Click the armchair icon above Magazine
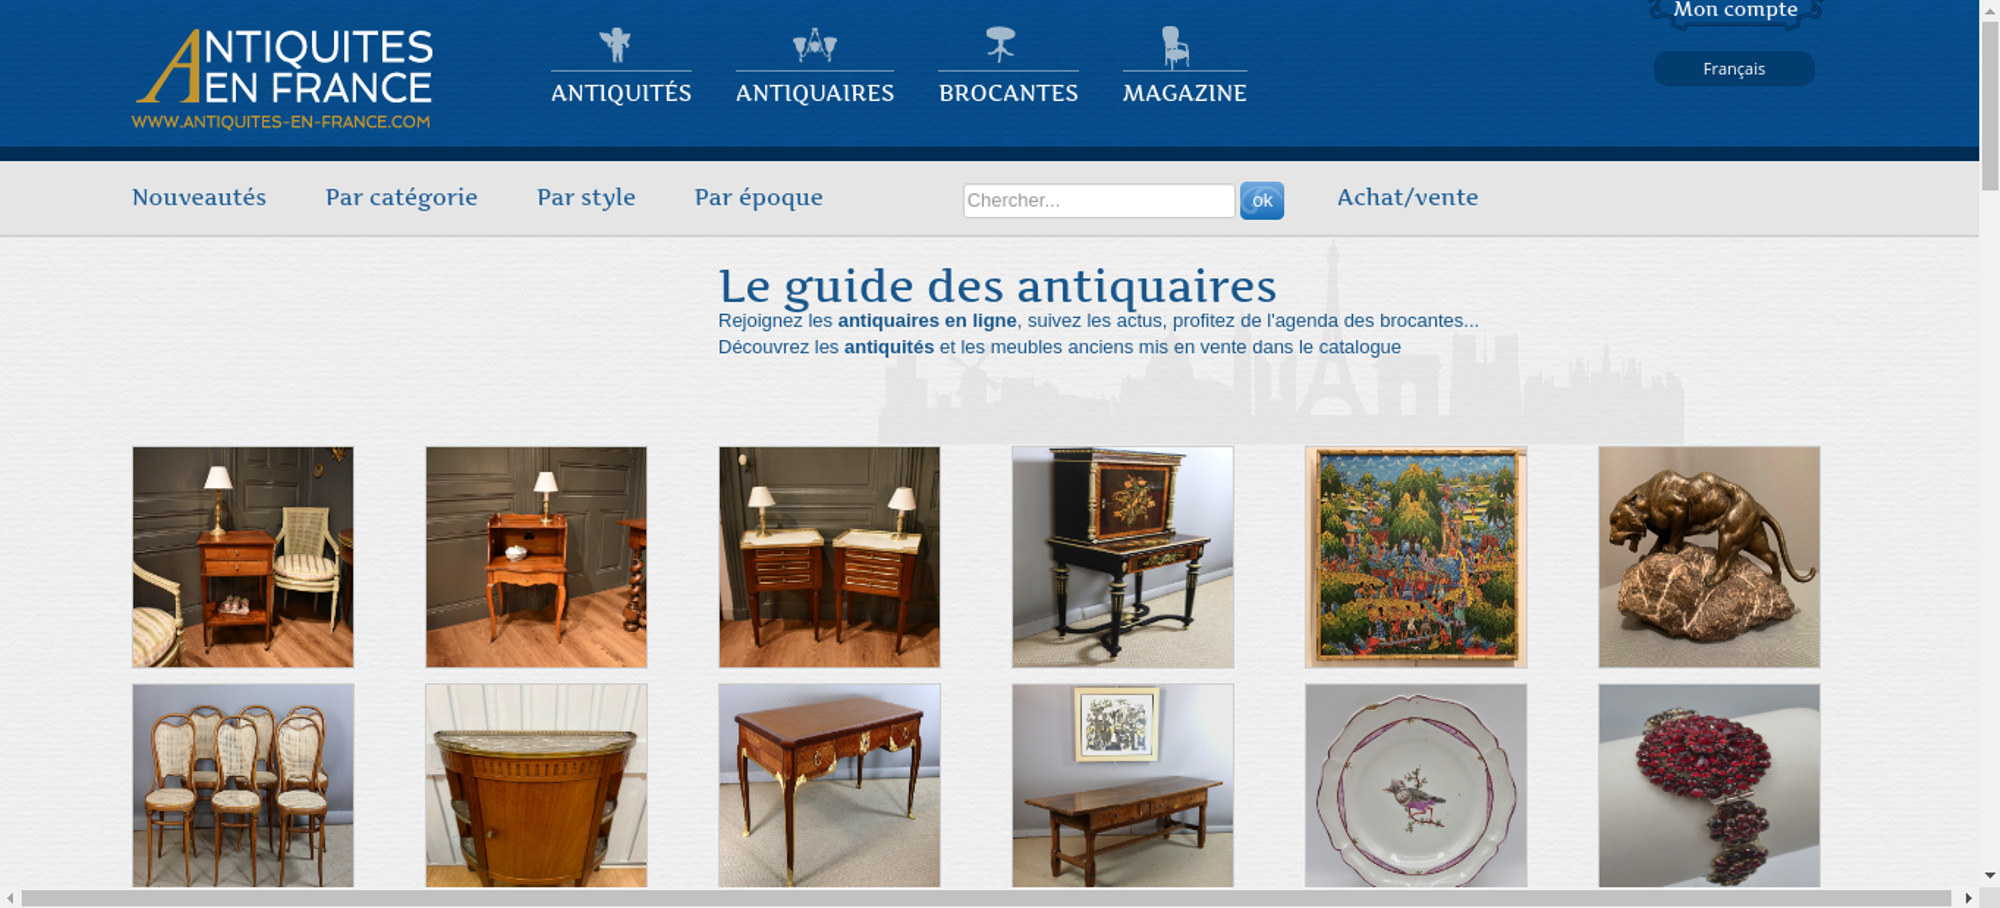Screen dimensions: 2000x908 pos(1175,47)
